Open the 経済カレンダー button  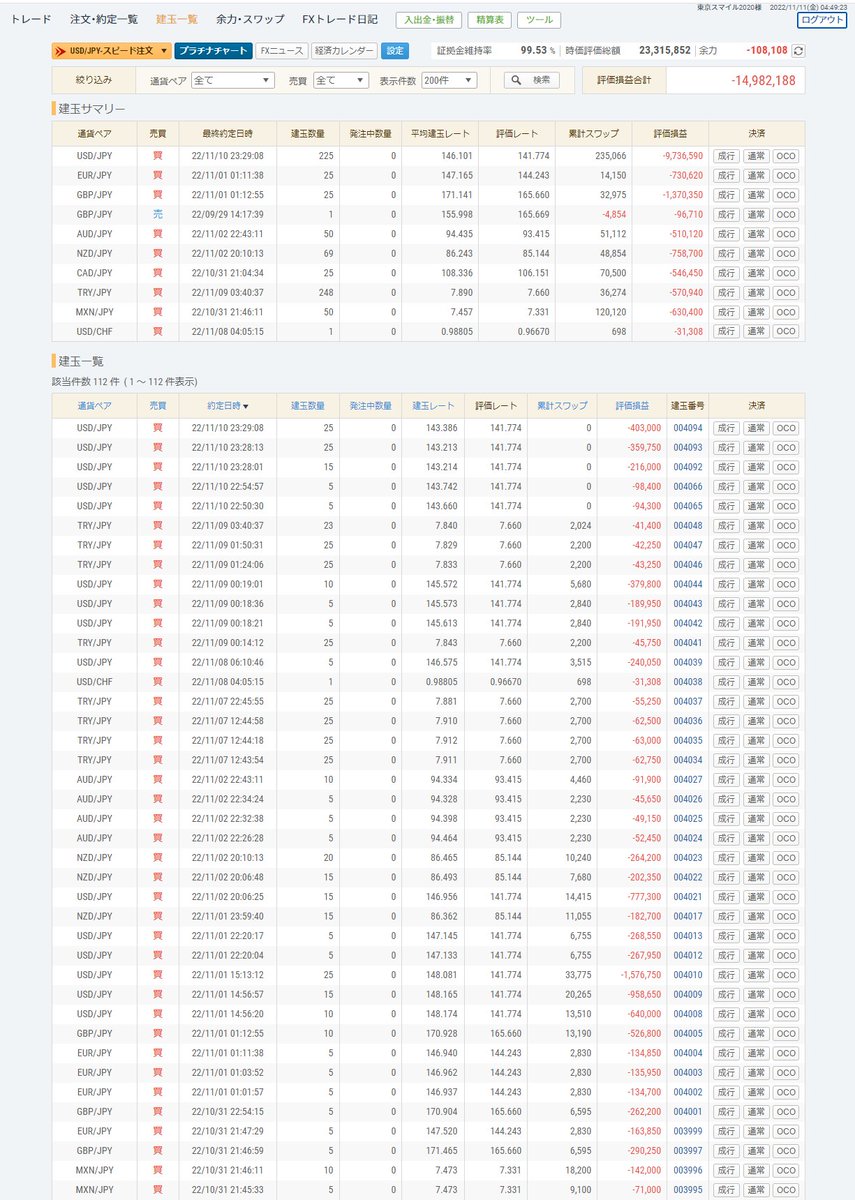point(343,50)
